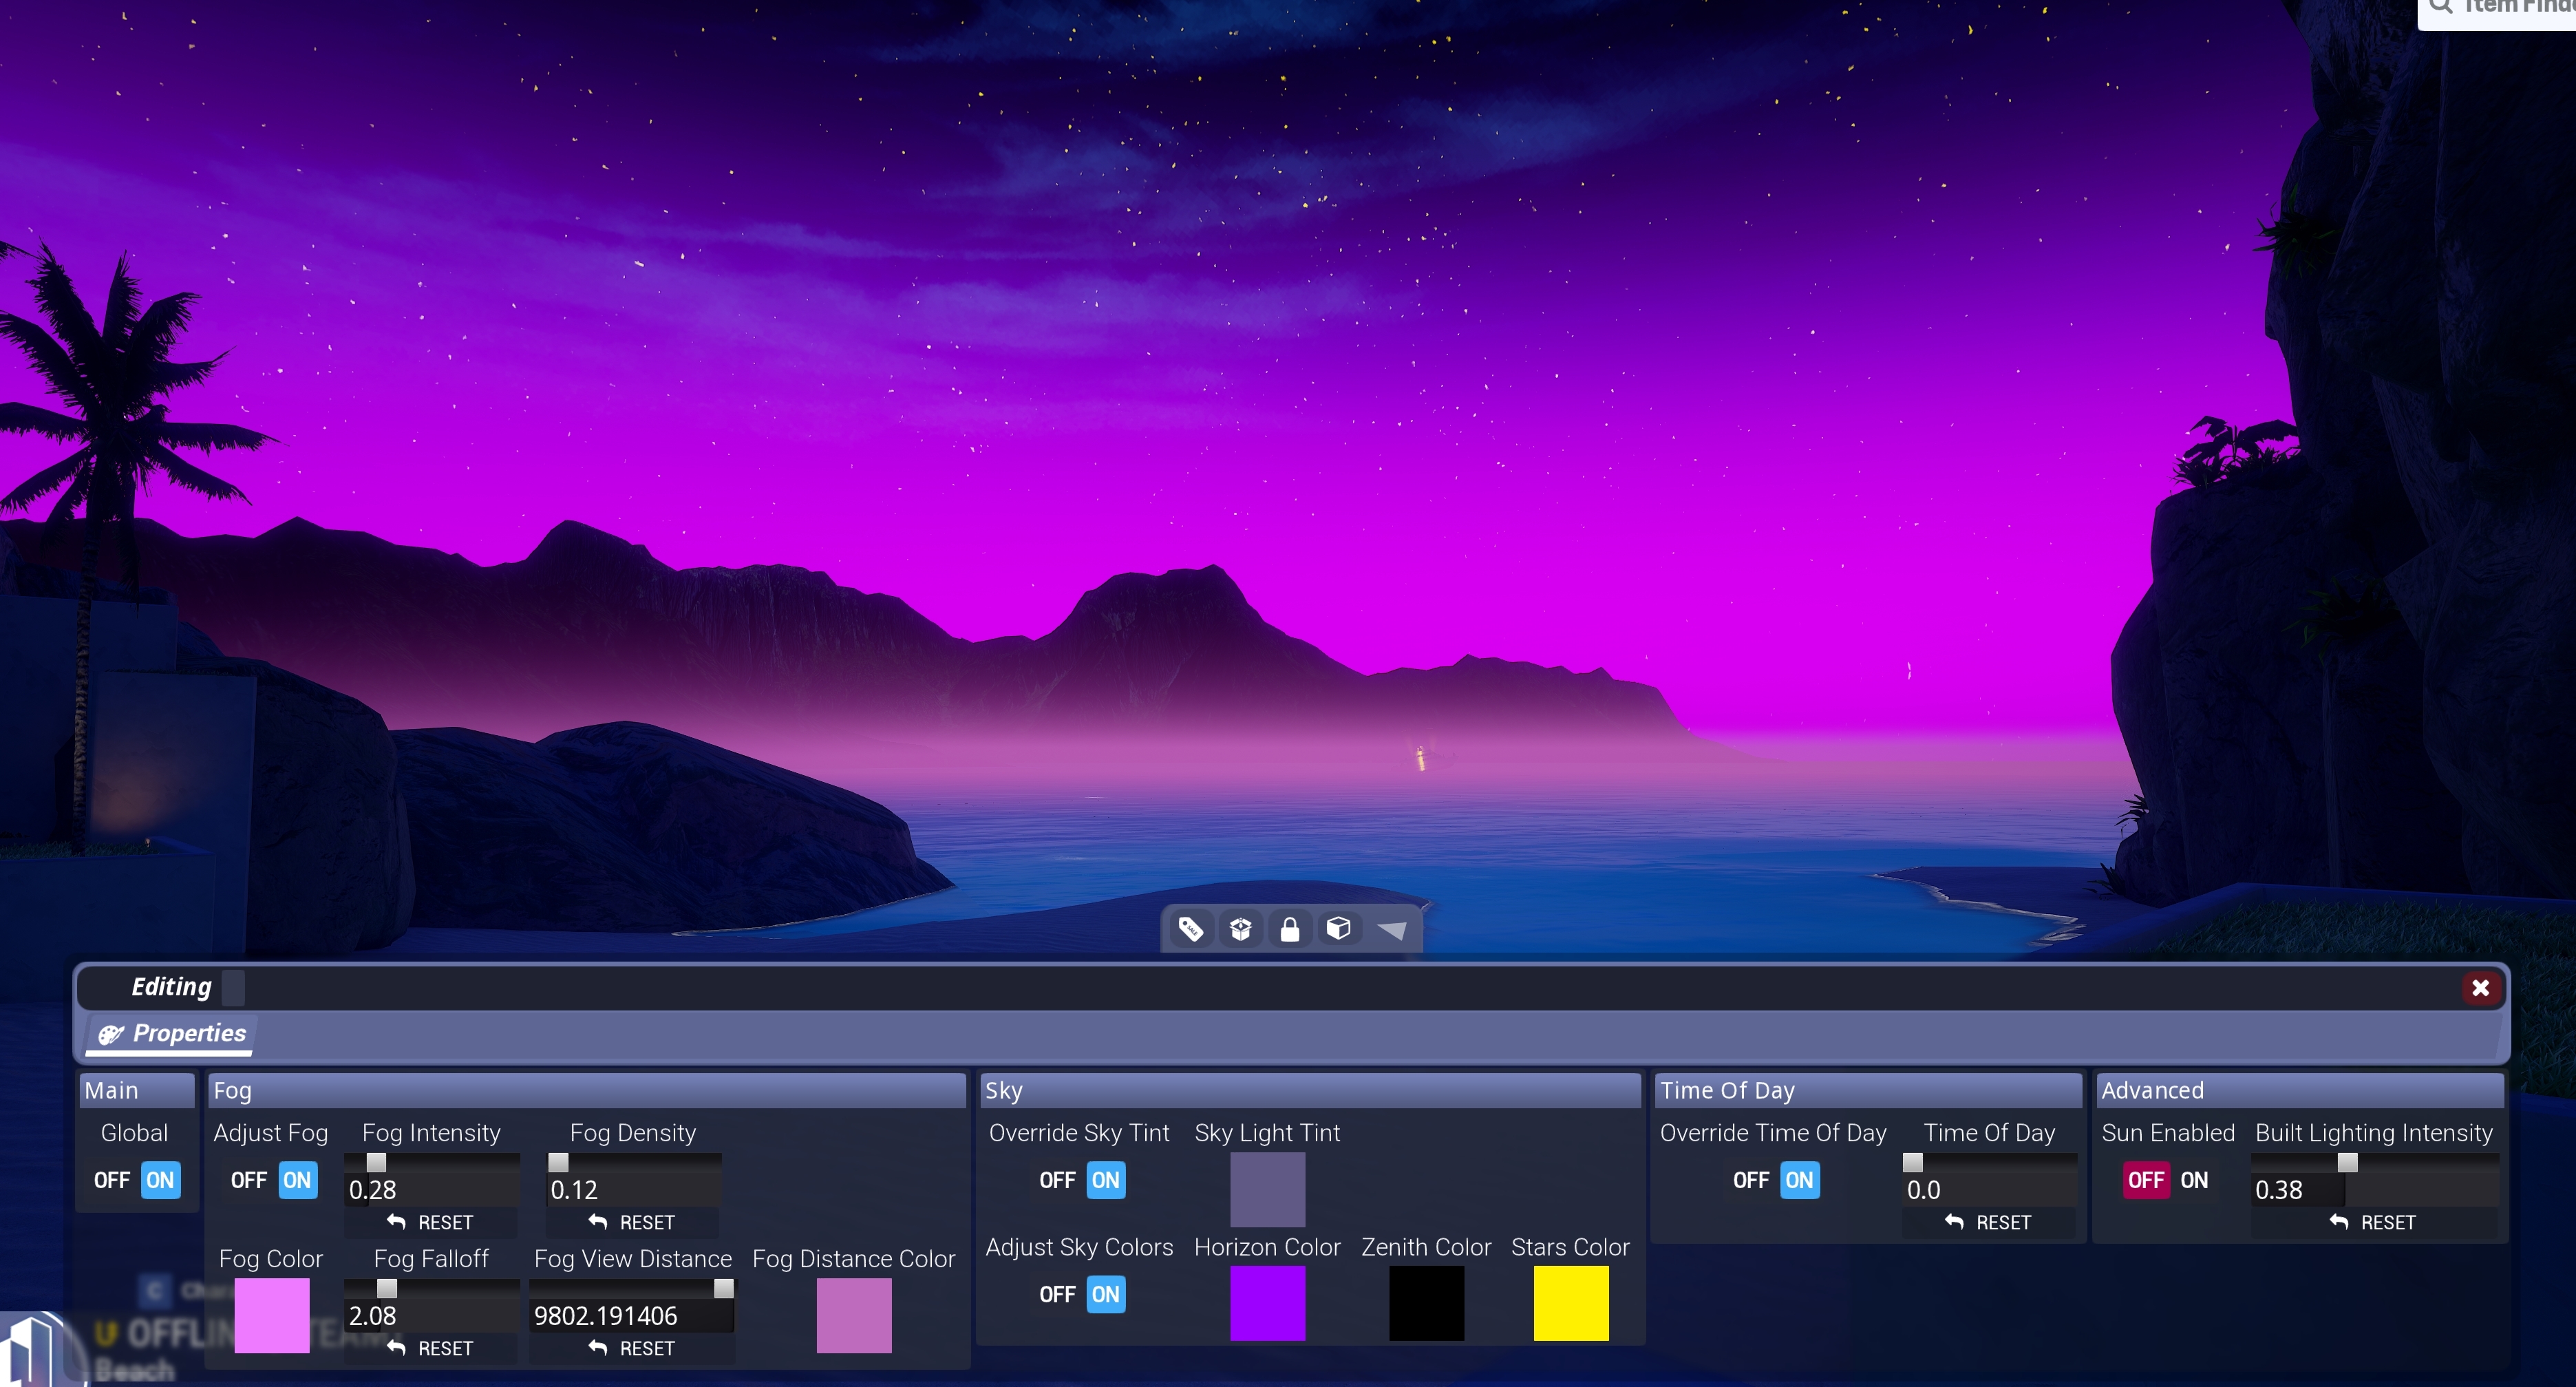2576x1387 pixels.
Task: Click the Built Lighting Intensity 0.38 field
Action: click(2374, 1190)
